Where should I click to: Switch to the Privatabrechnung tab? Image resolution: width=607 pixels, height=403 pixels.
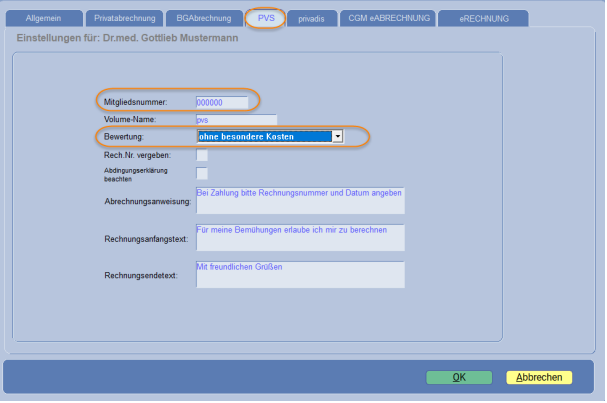(x=122, y=18)
